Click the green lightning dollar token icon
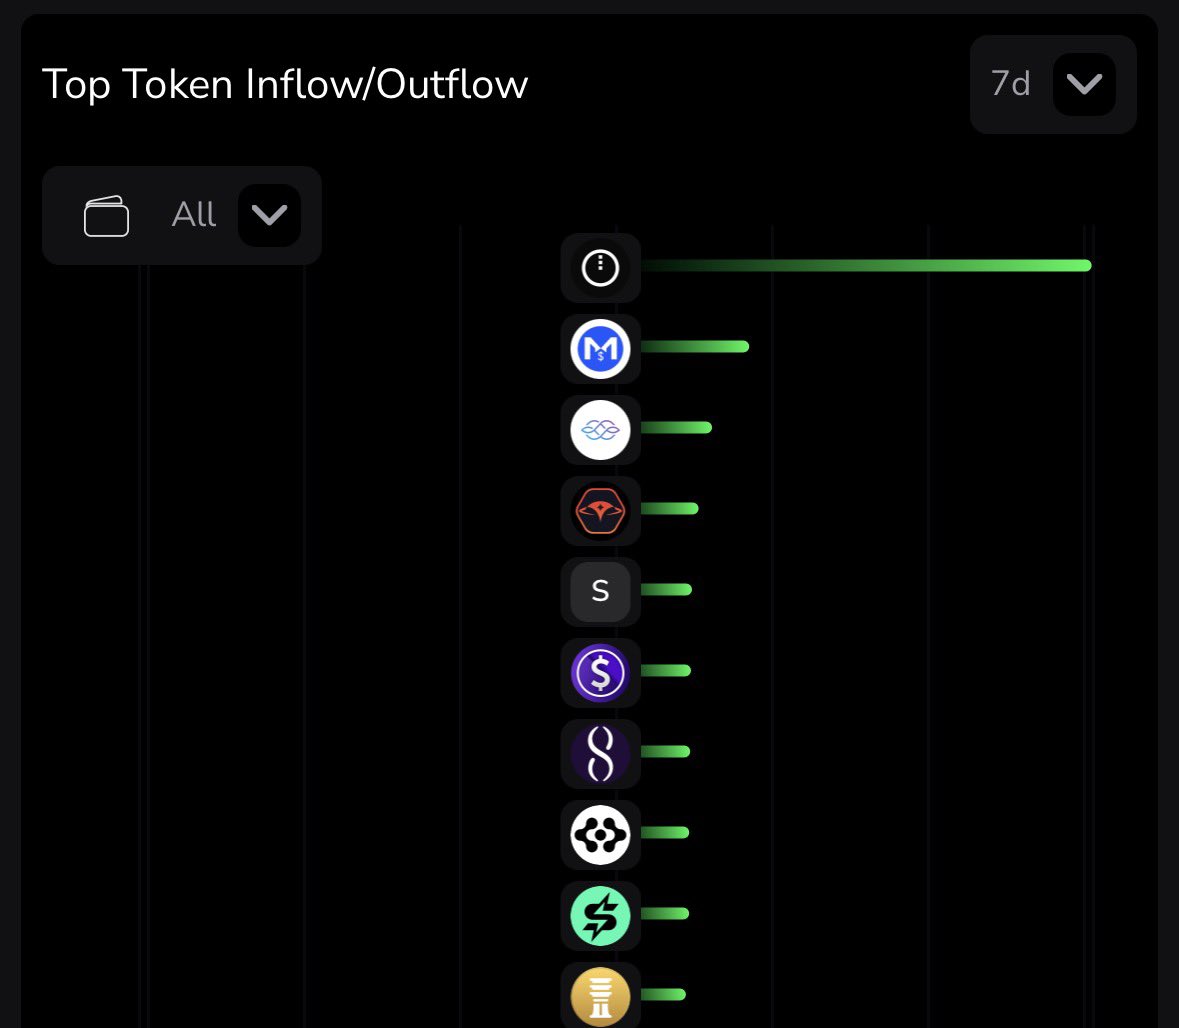This screenshot has width=1179, height=1028. 600,915
